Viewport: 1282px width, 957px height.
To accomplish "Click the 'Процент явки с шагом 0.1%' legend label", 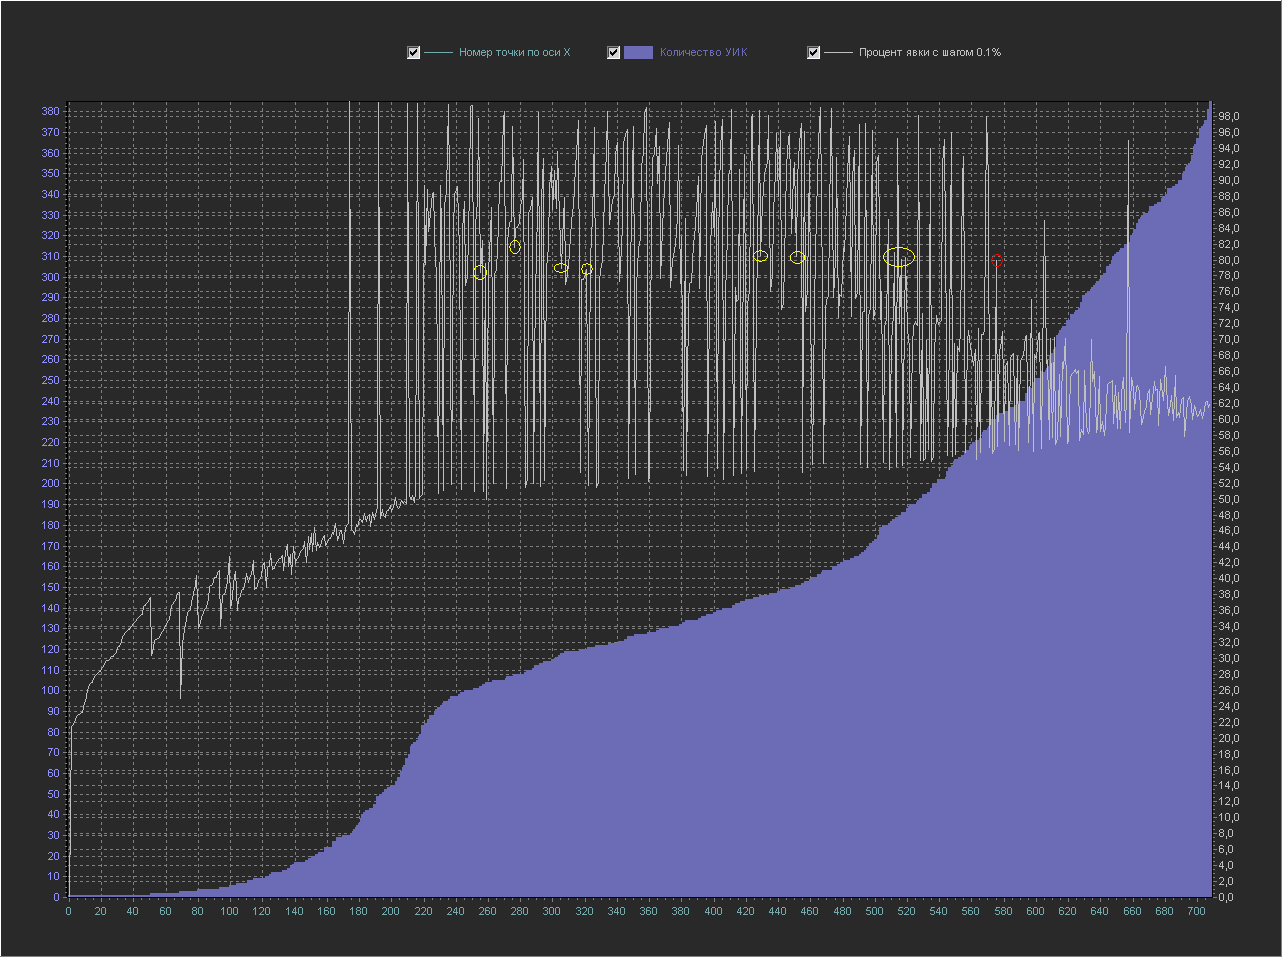I will pyautogui.click(x=930, y=53).
